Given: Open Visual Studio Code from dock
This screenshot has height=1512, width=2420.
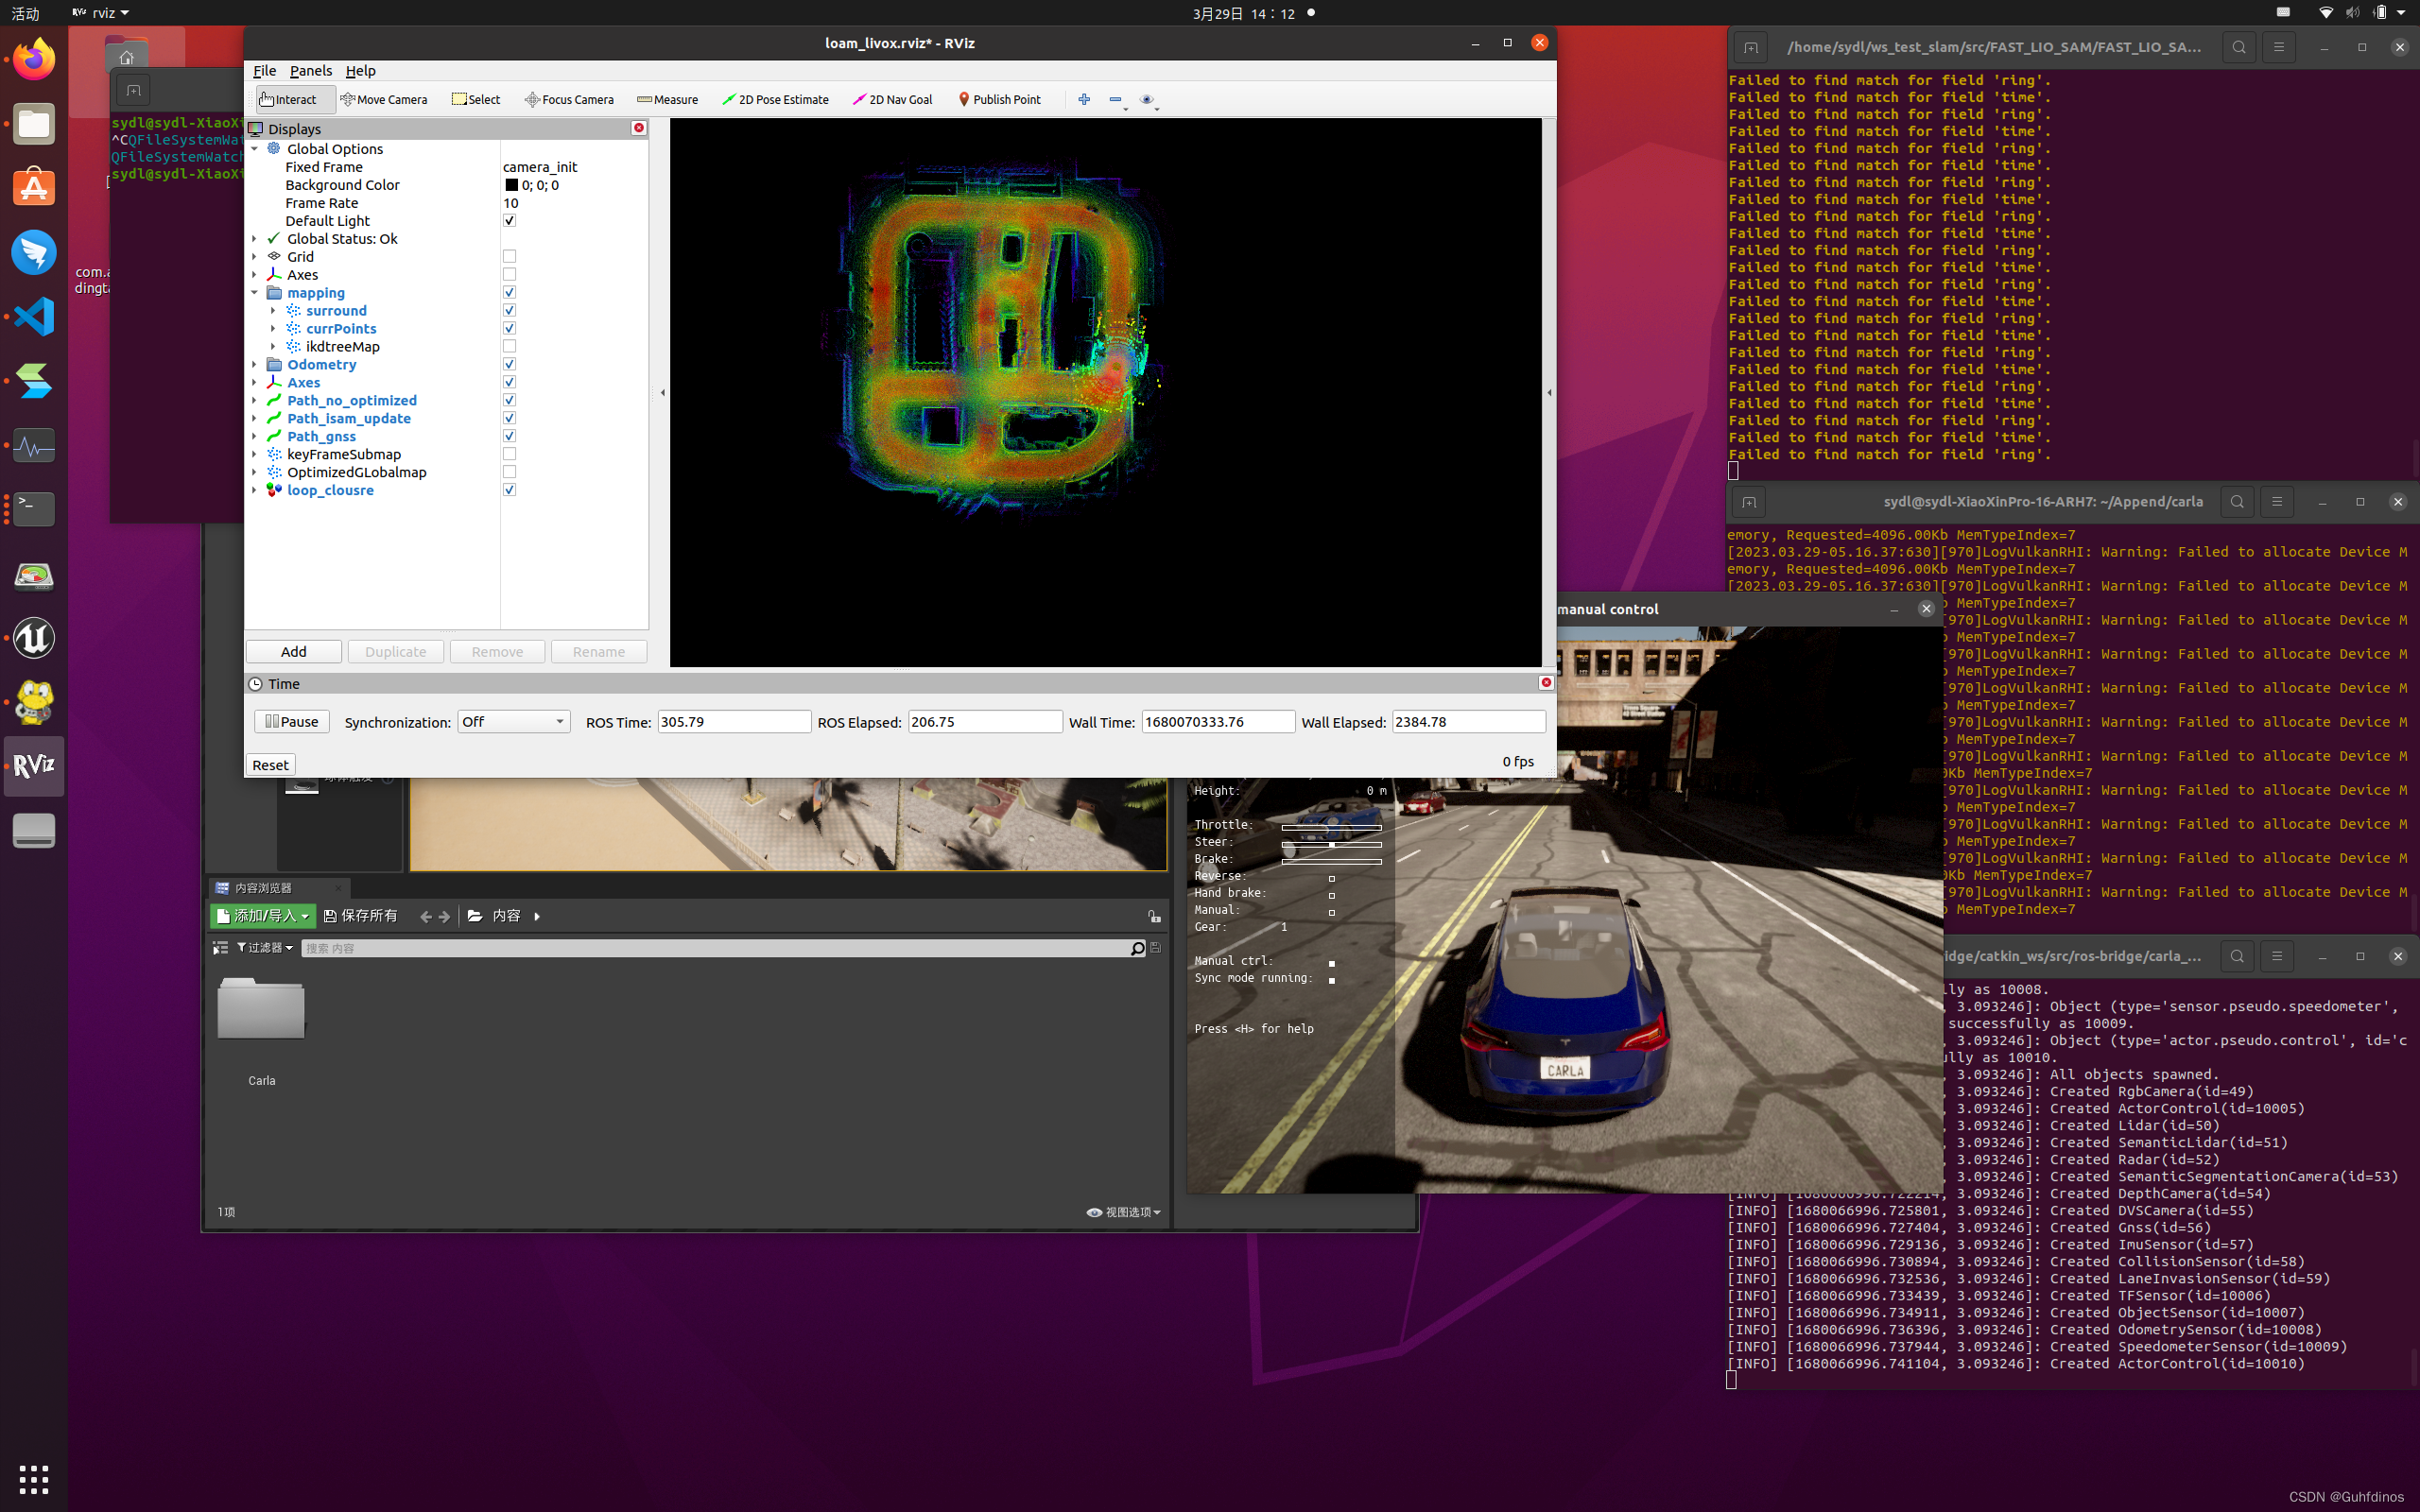Looking at the screenshot, I should point(34,317).
